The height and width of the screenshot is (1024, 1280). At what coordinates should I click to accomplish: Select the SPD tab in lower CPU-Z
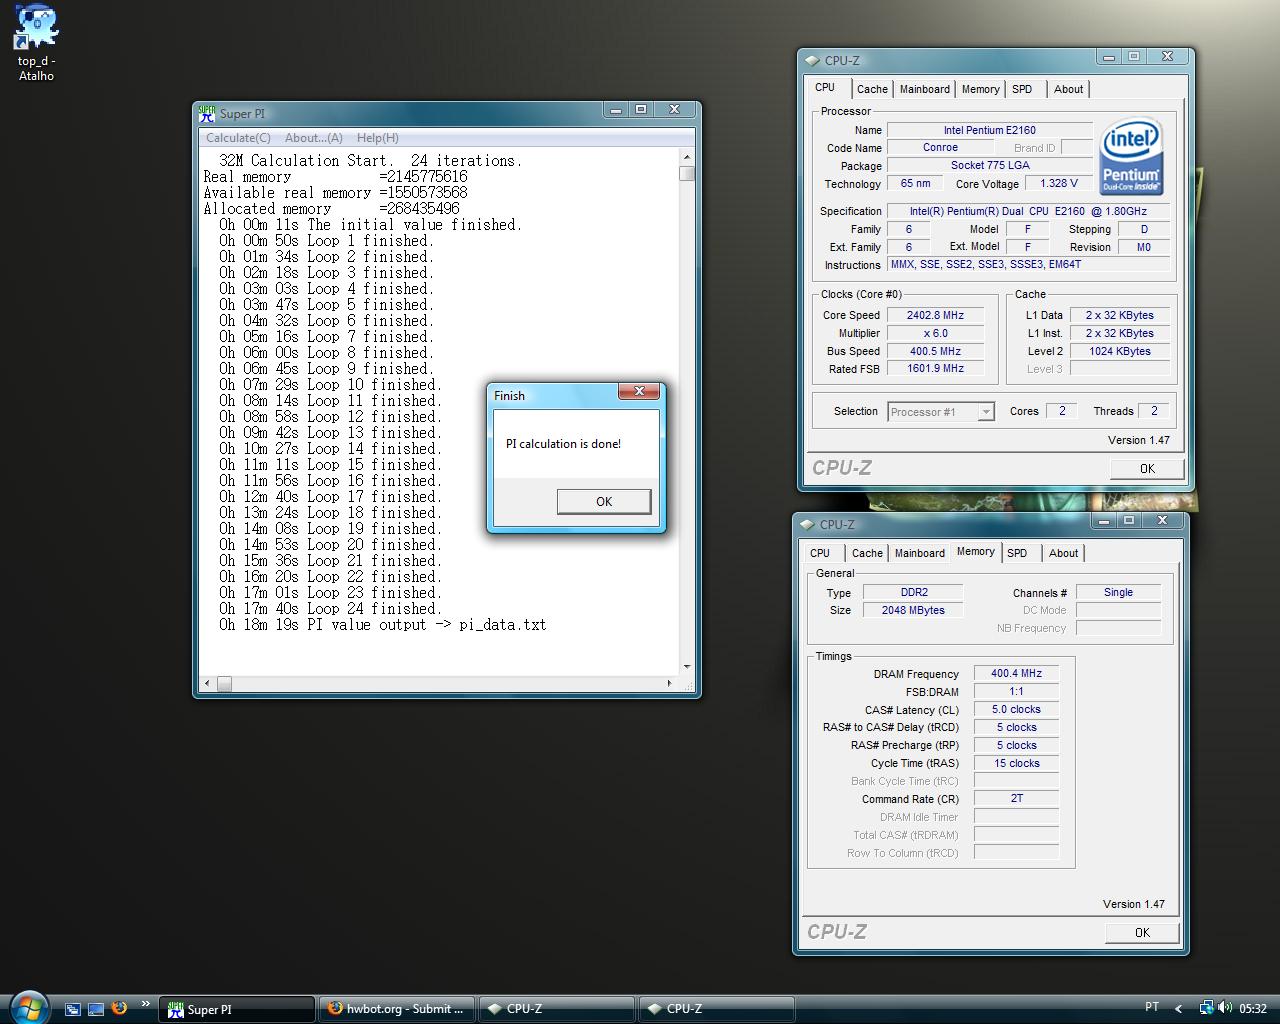pos(1017,553)
